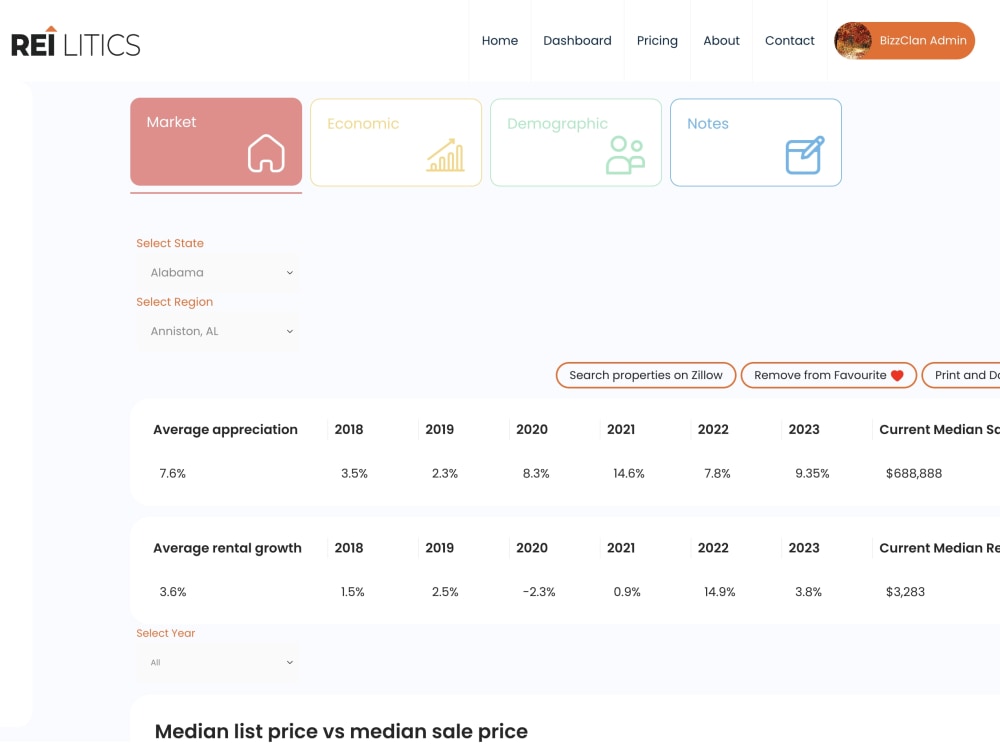This screenshot has width=1000, height=750.
Task: Open the Select State dropdown showing Alabama
Action: 217,273
